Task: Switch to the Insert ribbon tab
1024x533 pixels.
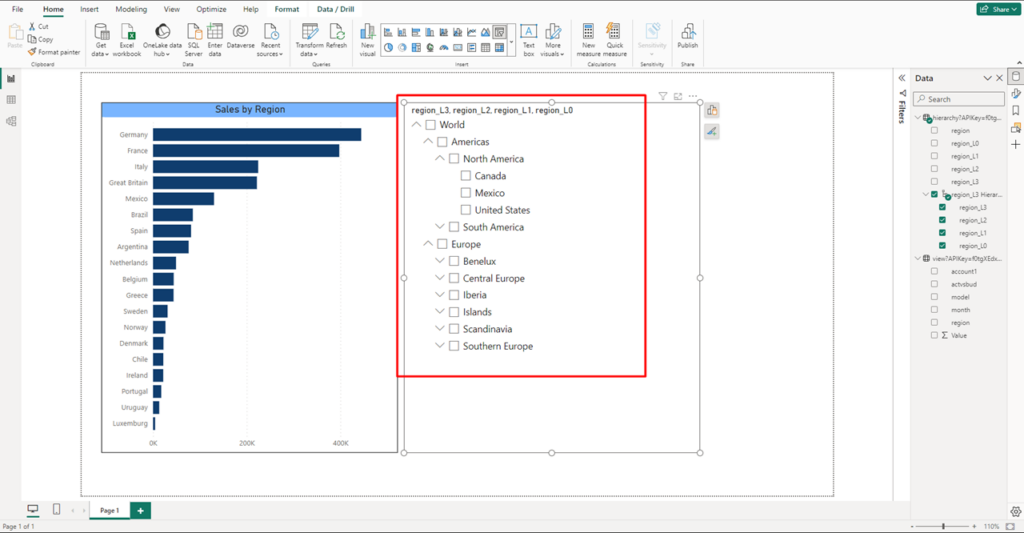Action: coord(89,9)
